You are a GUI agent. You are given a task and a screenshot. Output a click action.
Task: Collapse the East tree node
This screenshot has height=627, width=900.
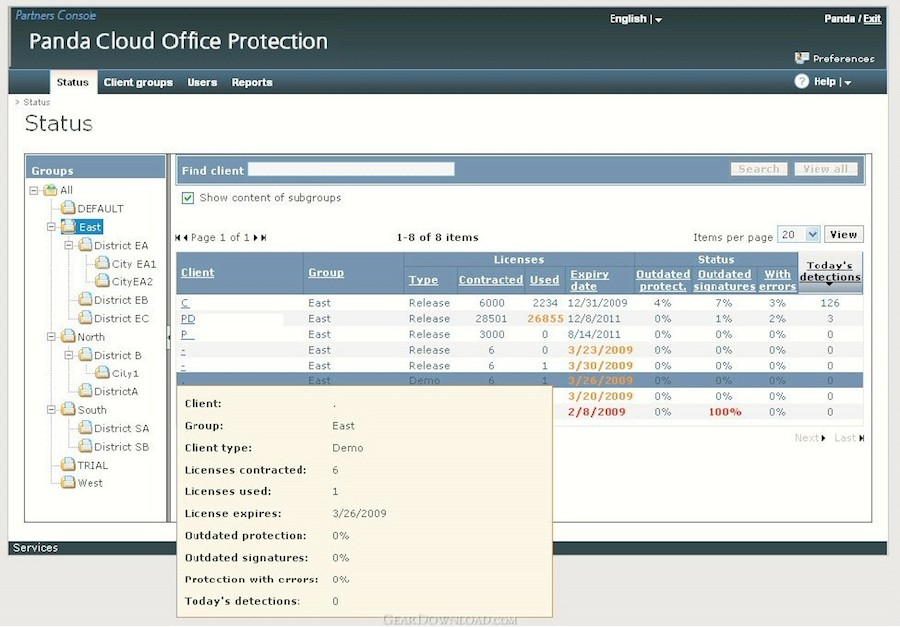pos(51,227)
